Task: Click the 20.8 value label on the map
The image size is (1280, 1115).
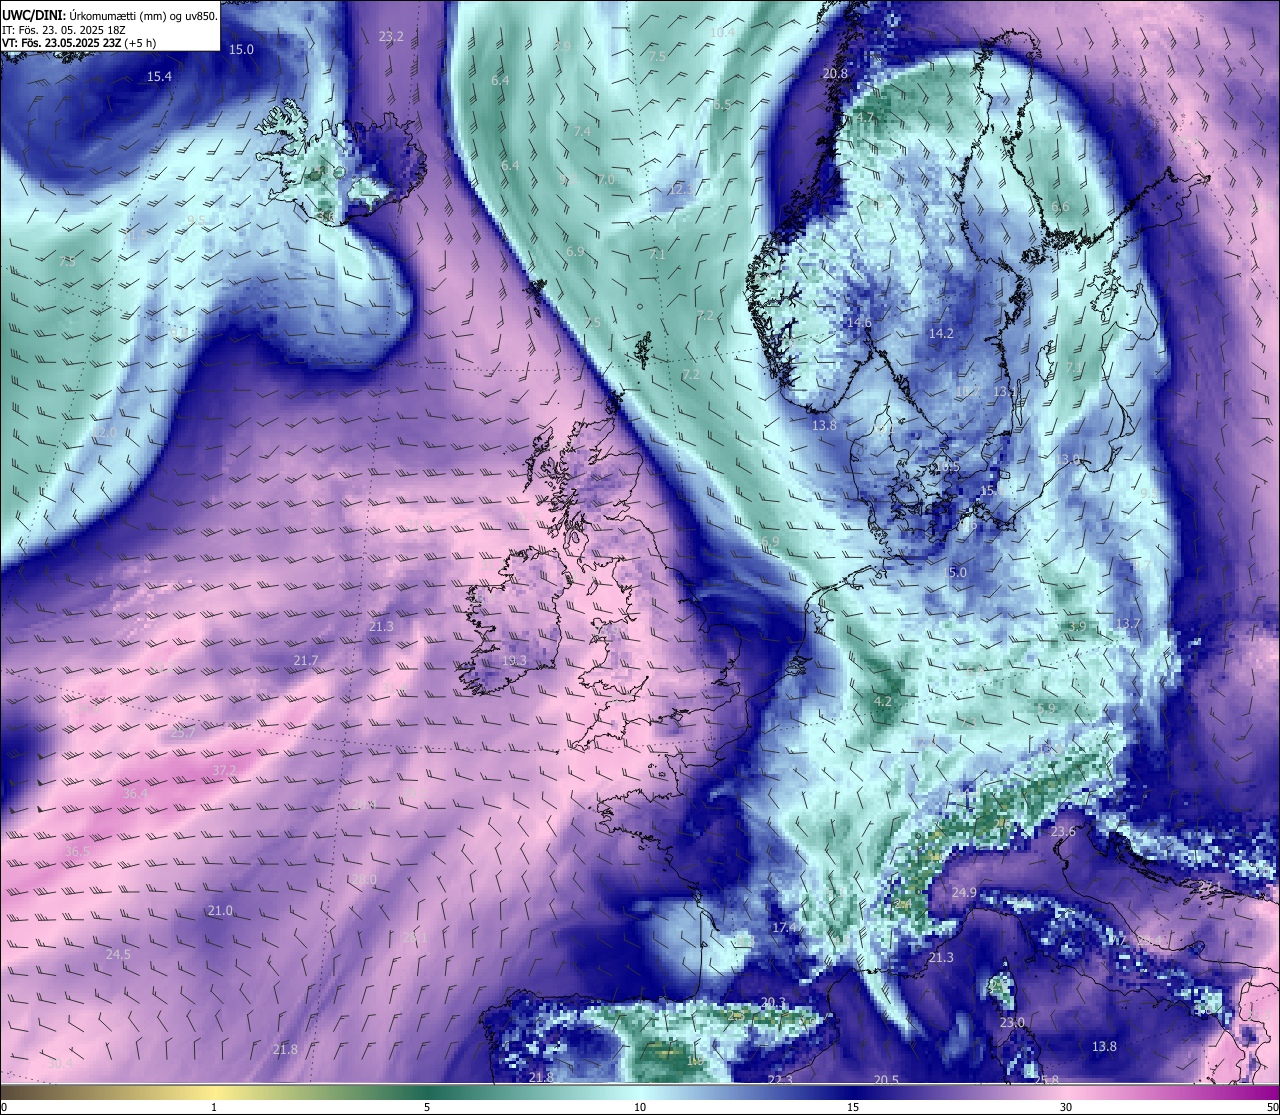Action: pyautogui.click(x=835, y=73)
